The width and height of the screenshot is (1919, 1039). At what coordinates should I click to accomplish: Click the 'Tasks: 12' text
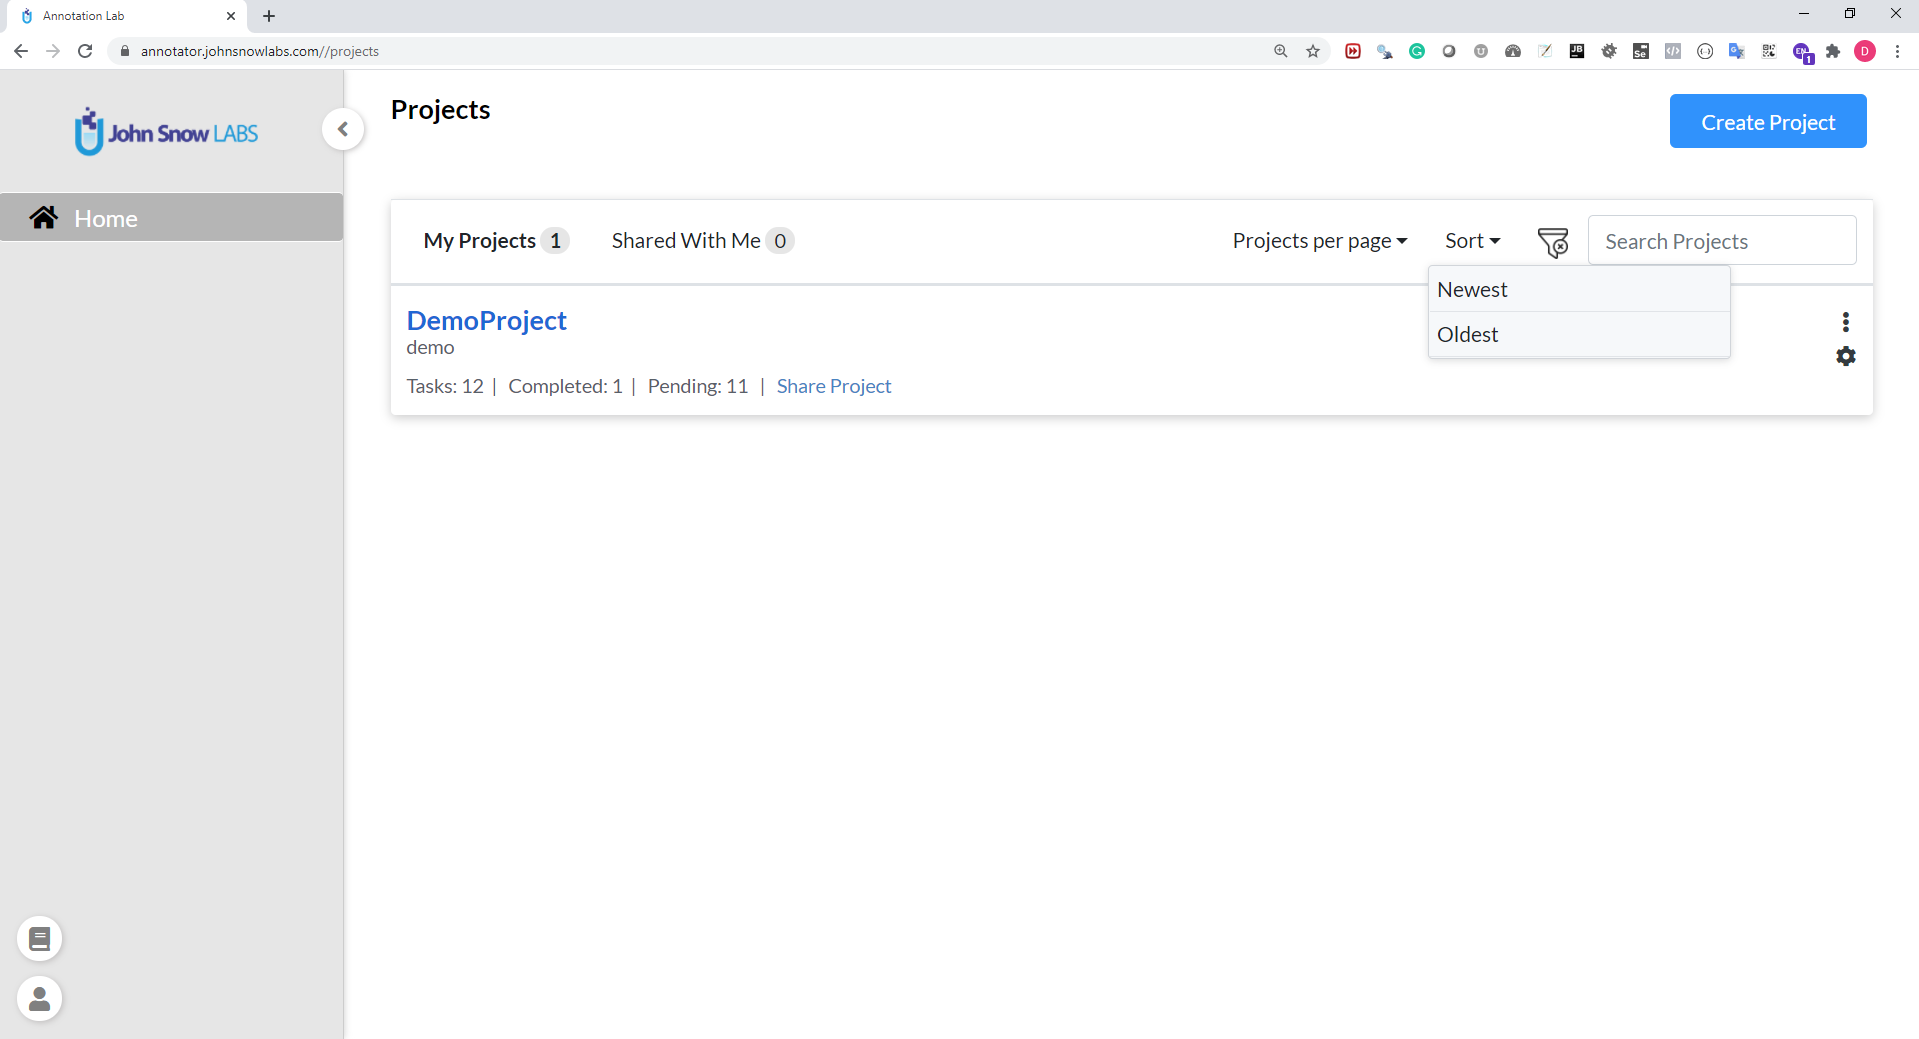coord(445,386)
